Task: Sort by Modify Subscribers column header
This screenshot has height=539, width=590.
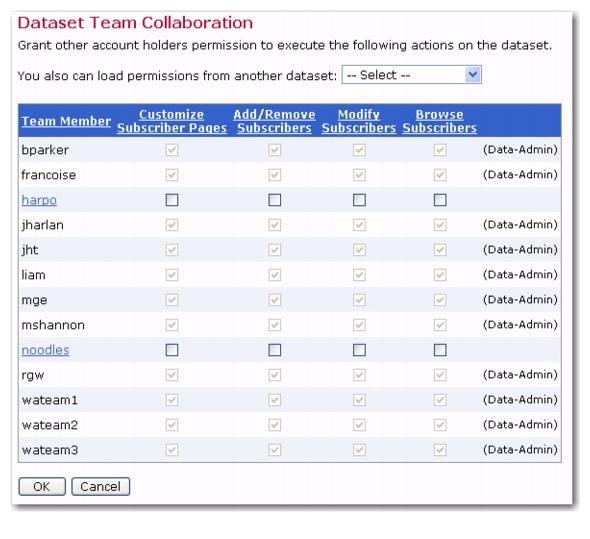Action: (359, 121)
